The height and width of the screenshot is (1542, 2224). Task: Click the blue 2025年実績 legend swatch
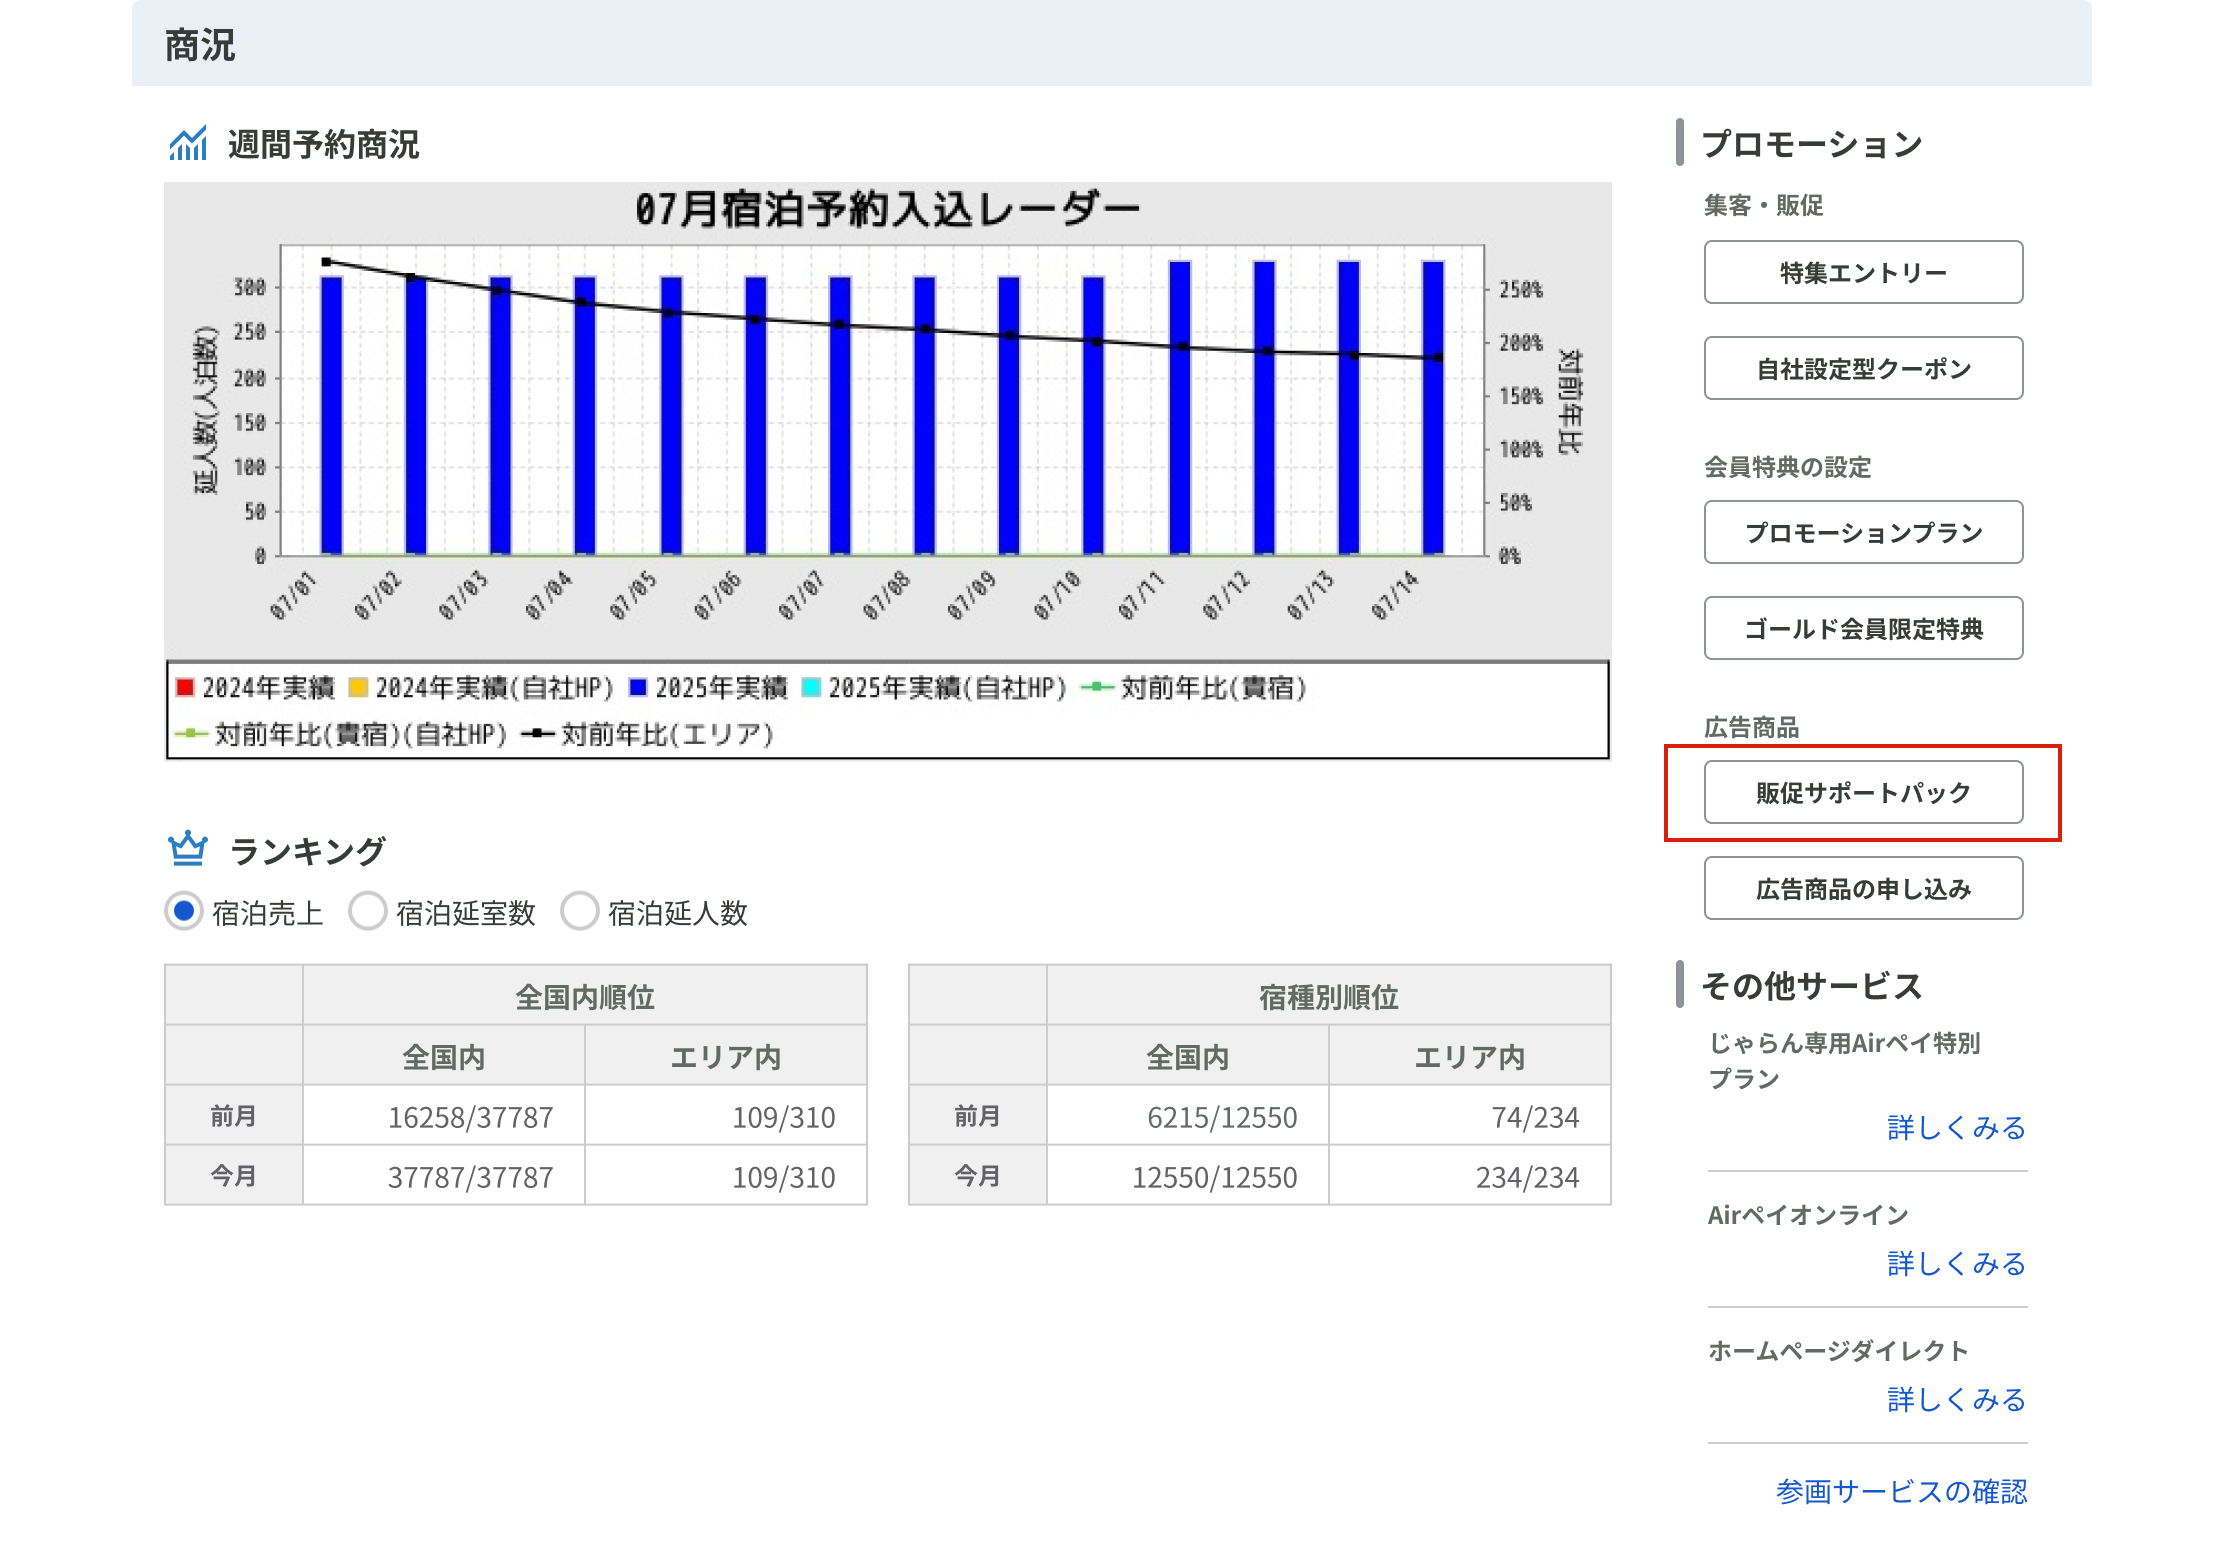coord(638,688)
